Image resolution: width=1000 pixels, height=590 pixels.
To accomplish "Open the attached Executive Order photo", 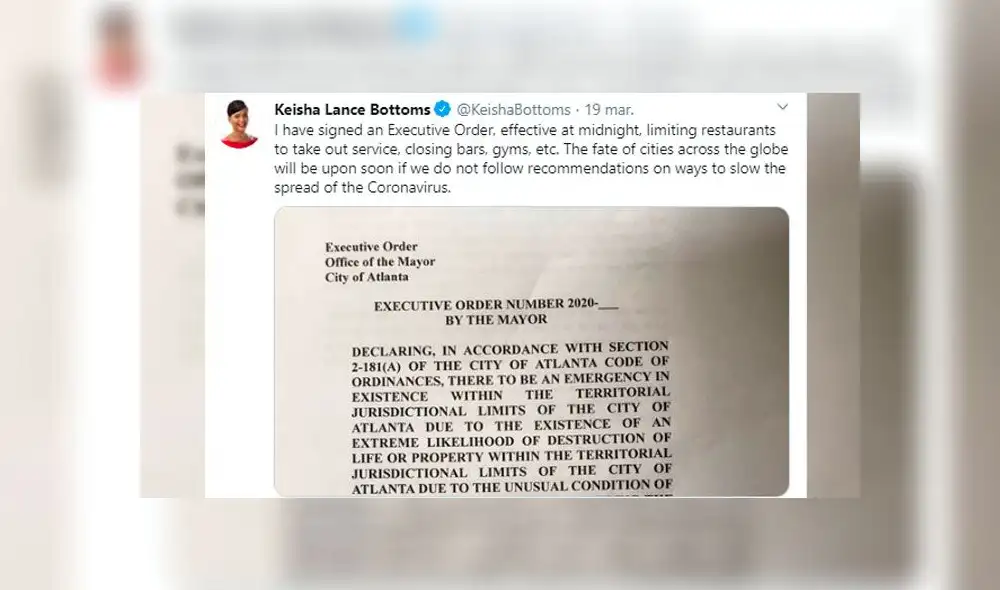I will click(x=531, y=351).
